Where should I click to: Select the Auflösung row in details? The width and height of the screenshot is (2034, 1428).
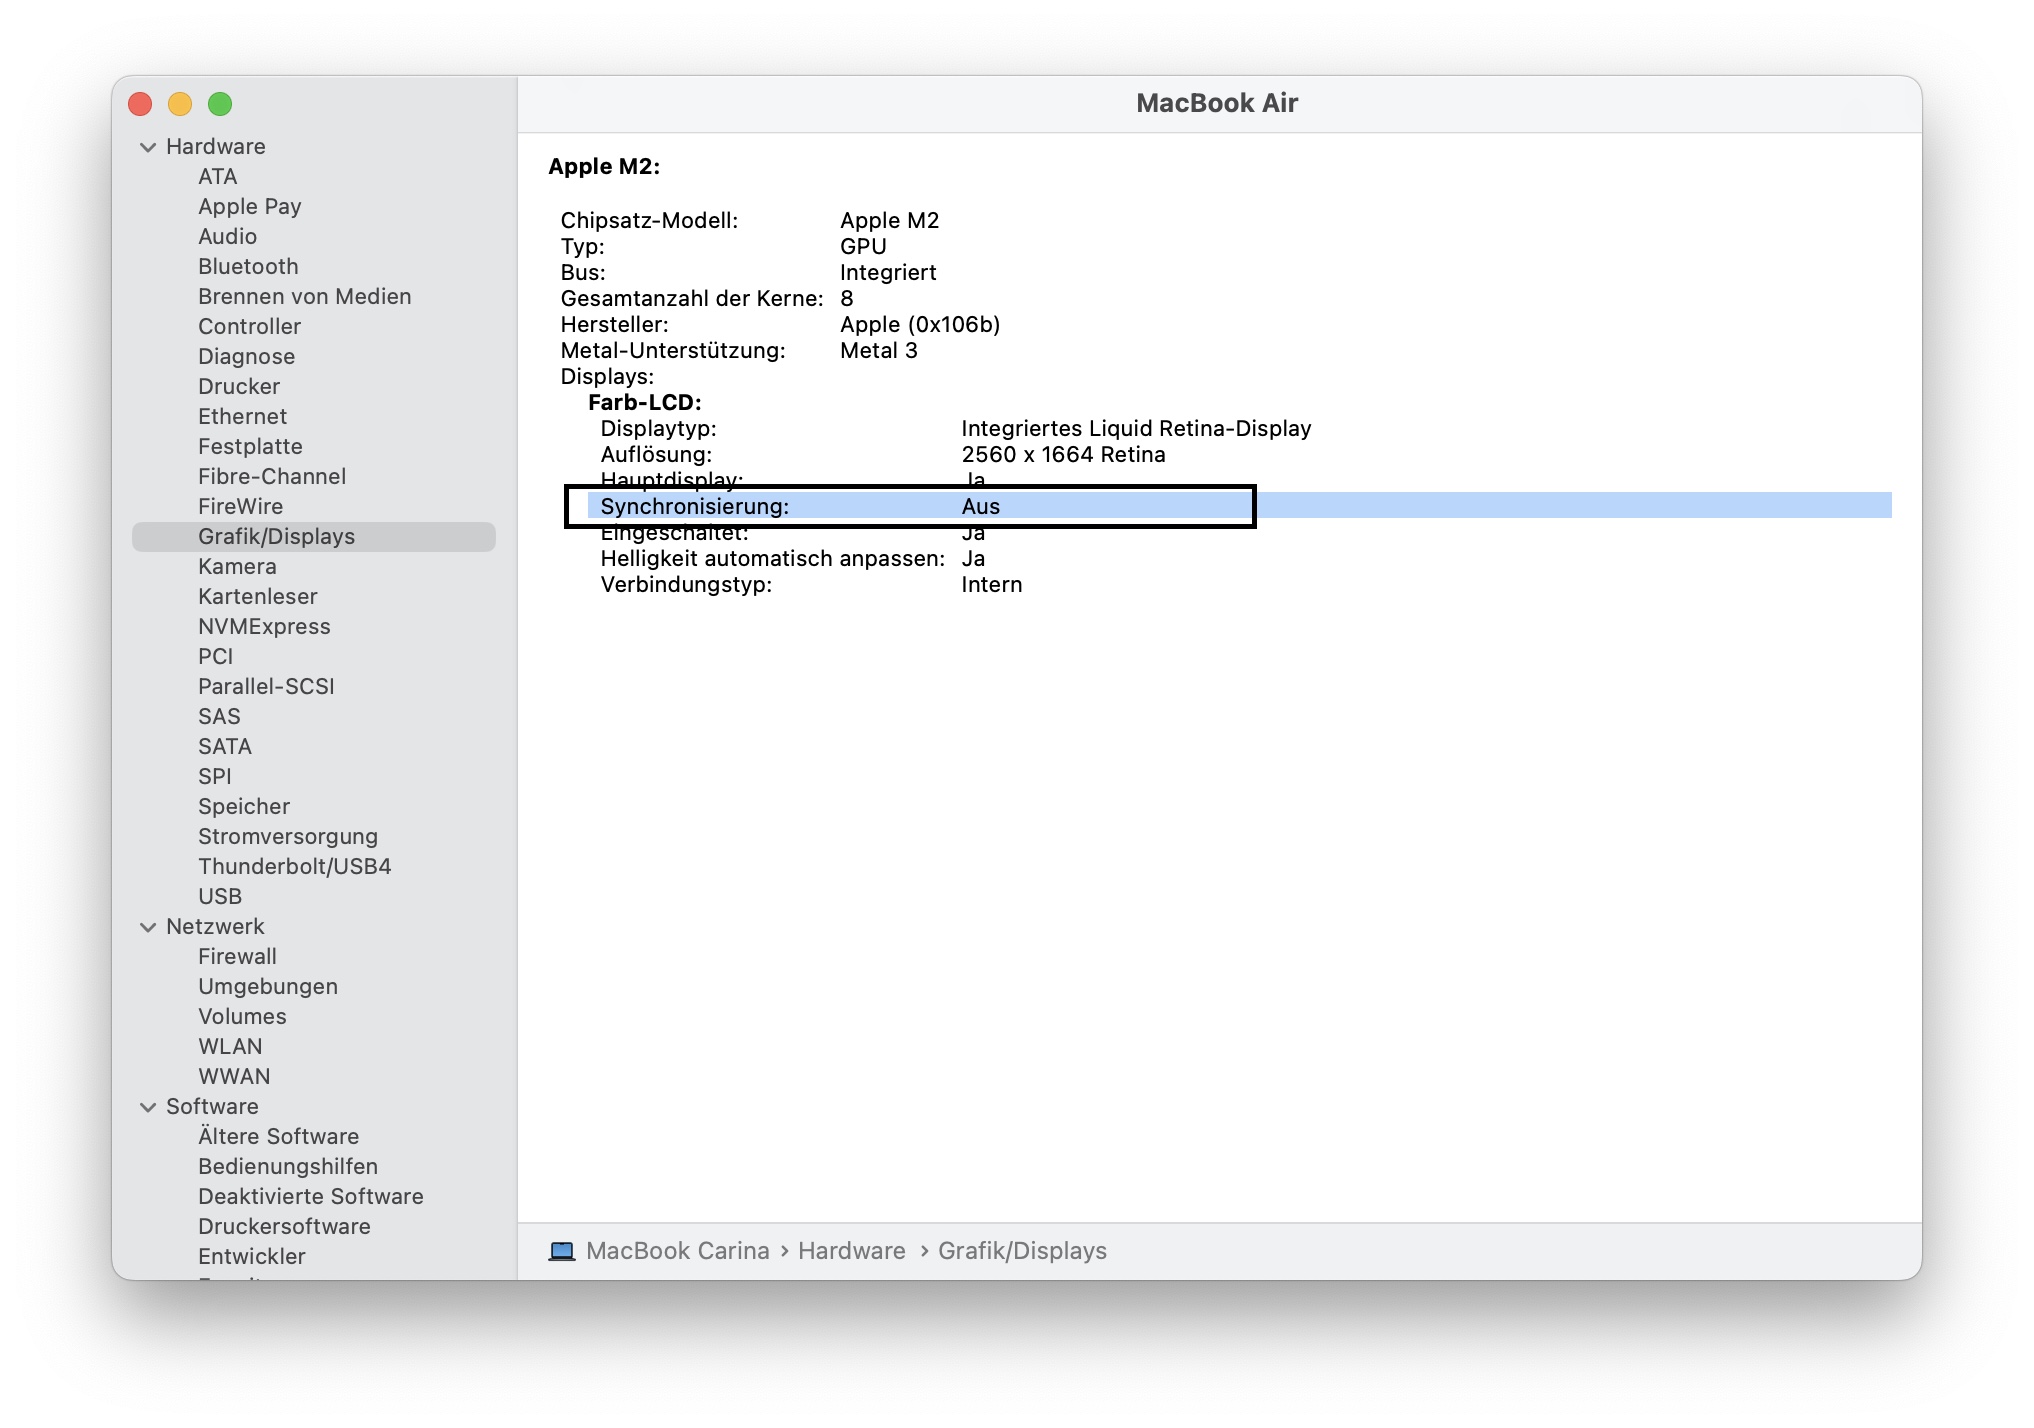656,455
